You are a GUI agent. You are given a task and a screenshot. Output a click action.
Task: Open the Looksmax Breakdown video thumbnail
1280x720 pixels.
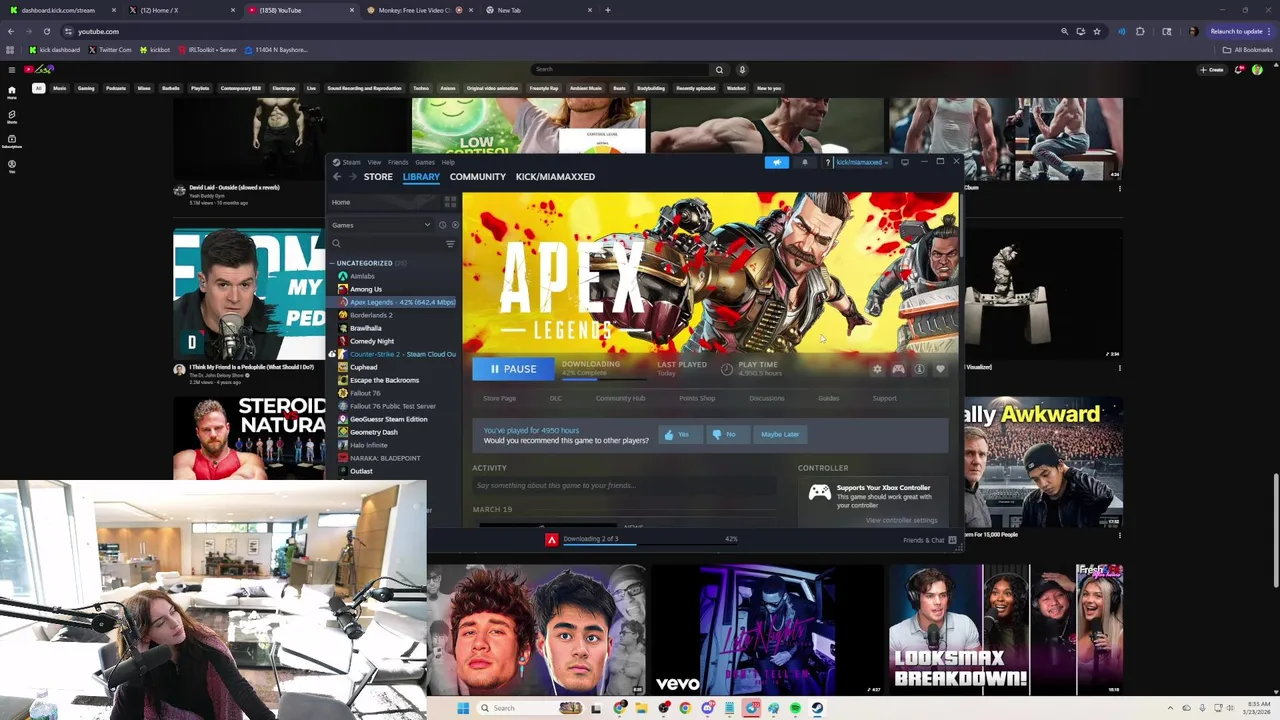tap(1006, 628)
